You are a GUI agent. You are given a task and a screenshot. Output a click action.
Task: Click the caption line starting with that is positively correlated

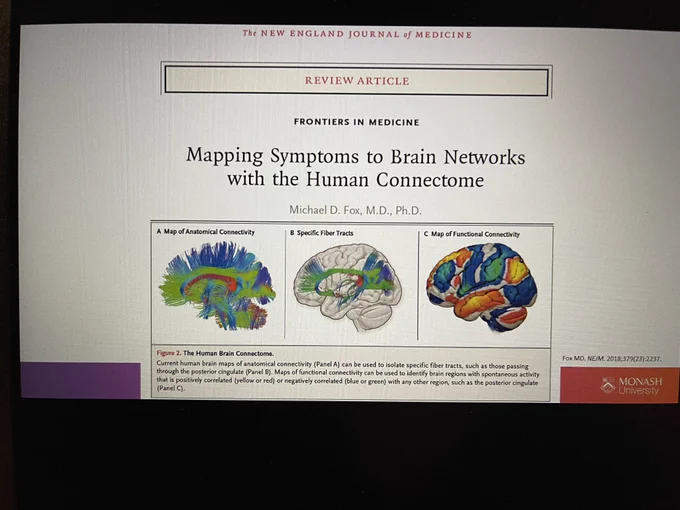coord(347,382)
